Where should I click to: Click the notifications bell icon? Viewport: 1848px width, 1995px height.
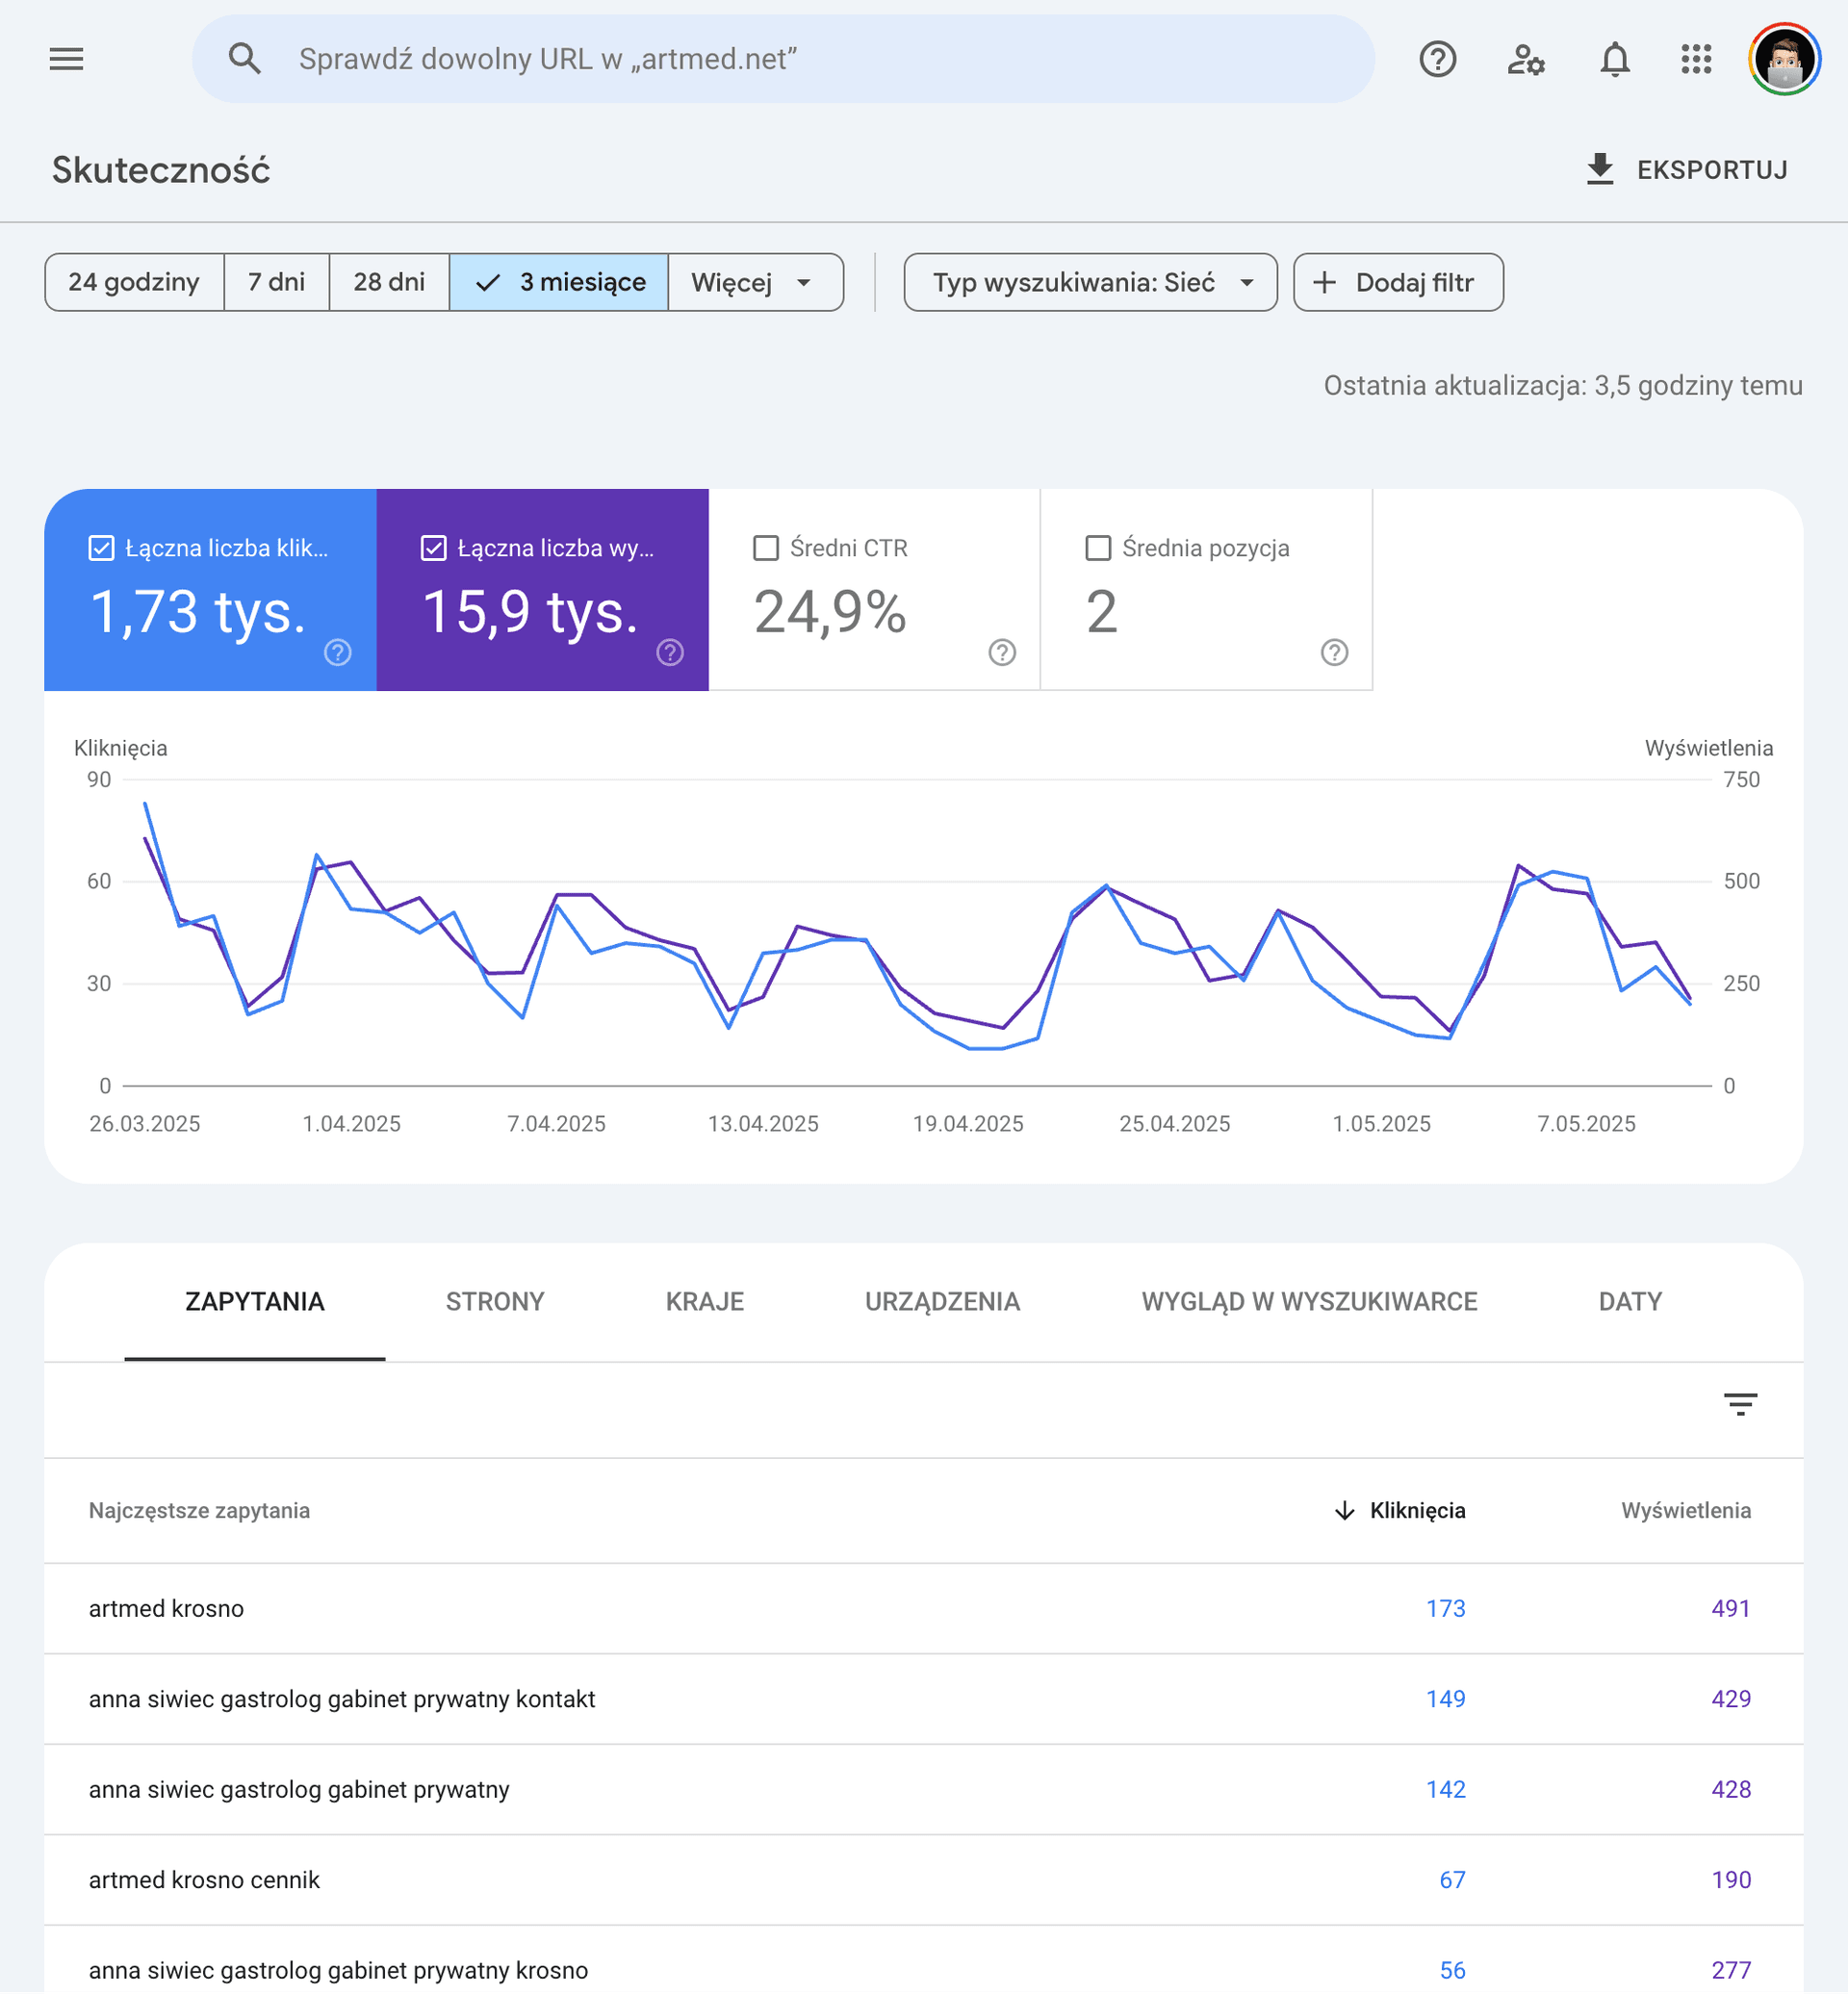1614,59
